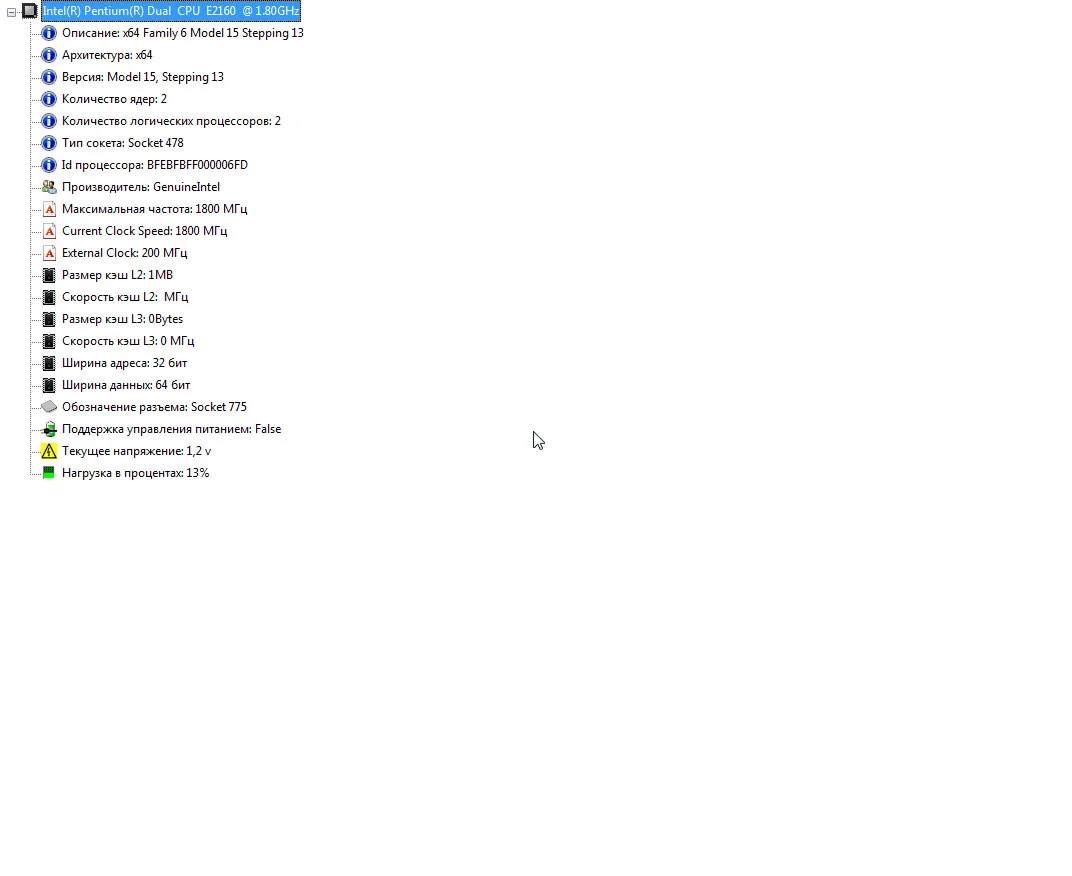Screen dimensions: 1072x876
Task: Click chip icon beside Размер кэш L3
Action: point(49,319)
